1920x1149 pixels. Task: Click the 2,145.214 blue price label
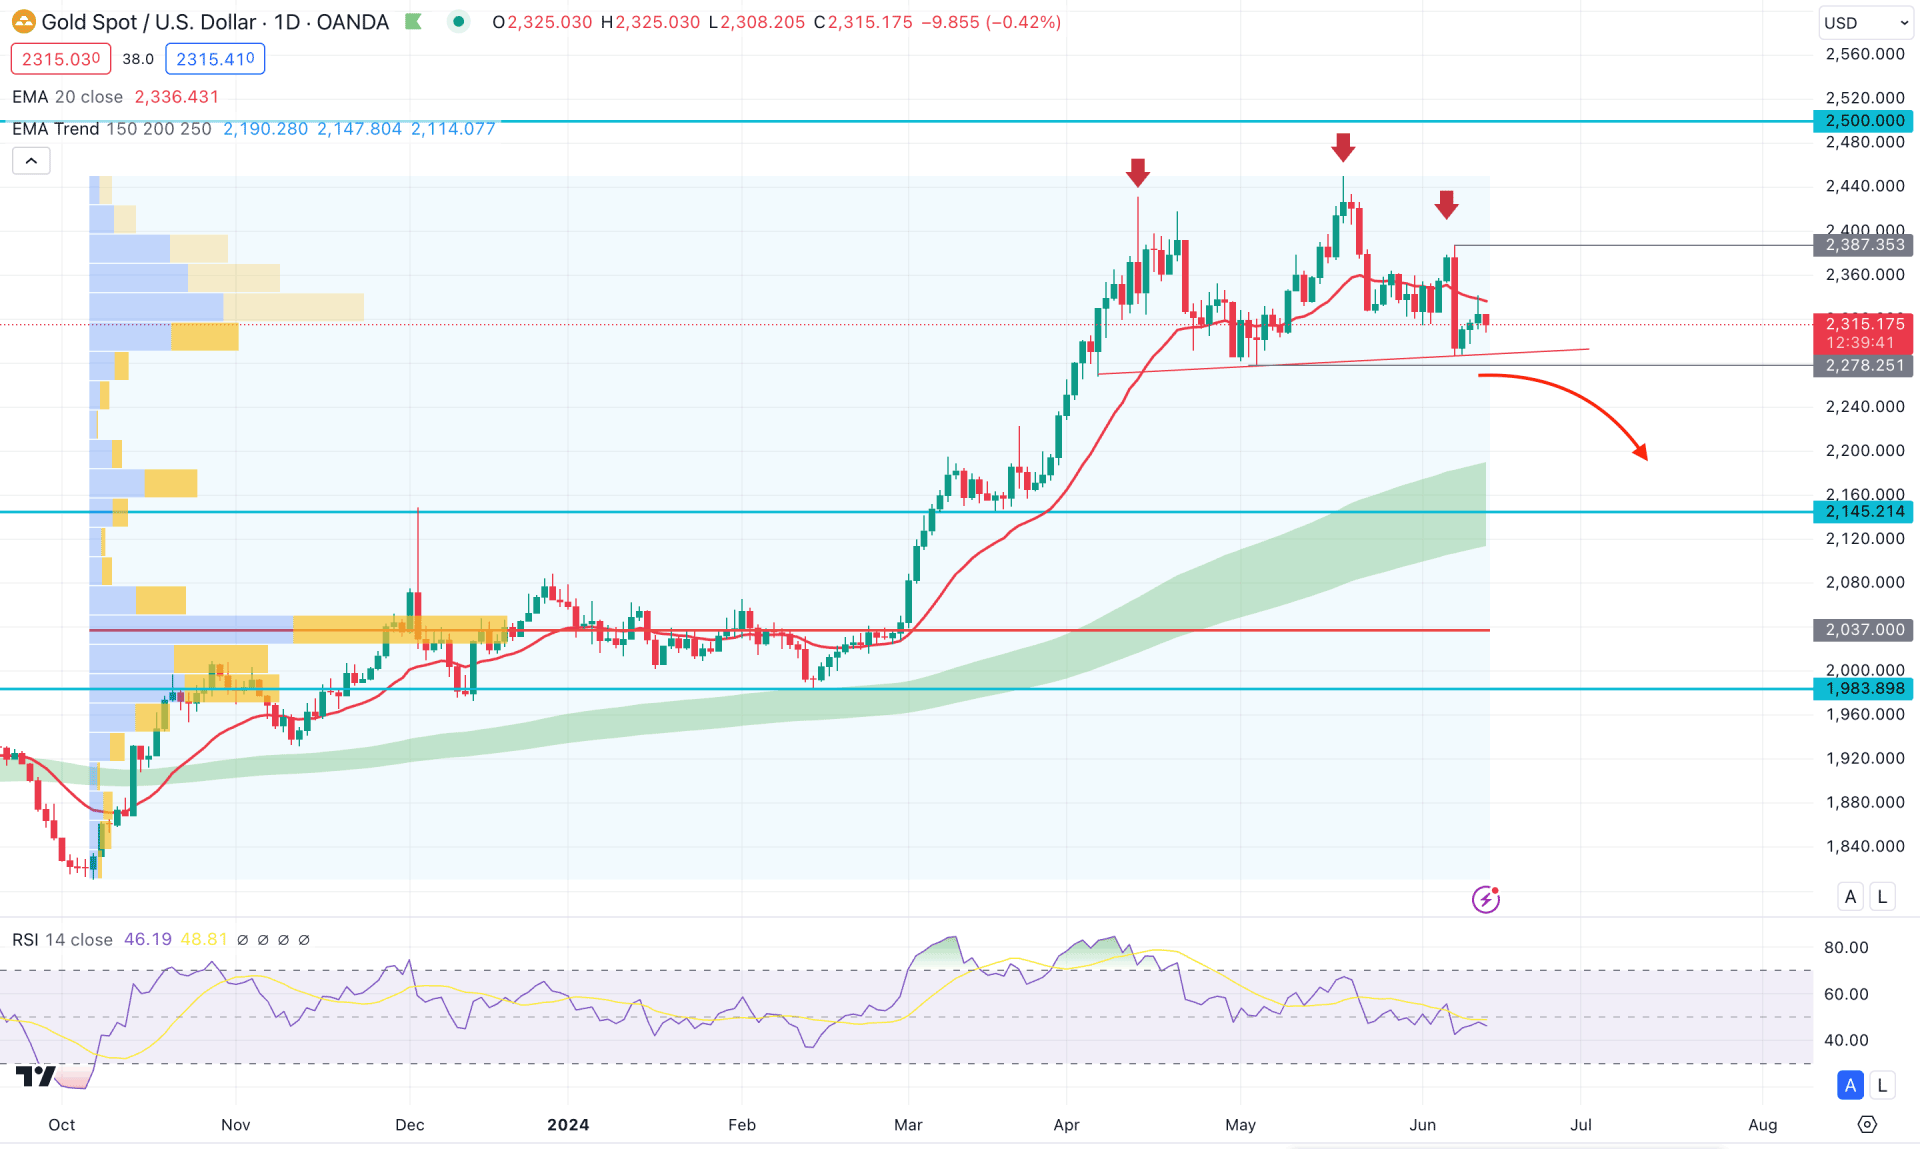point(1863,512)
